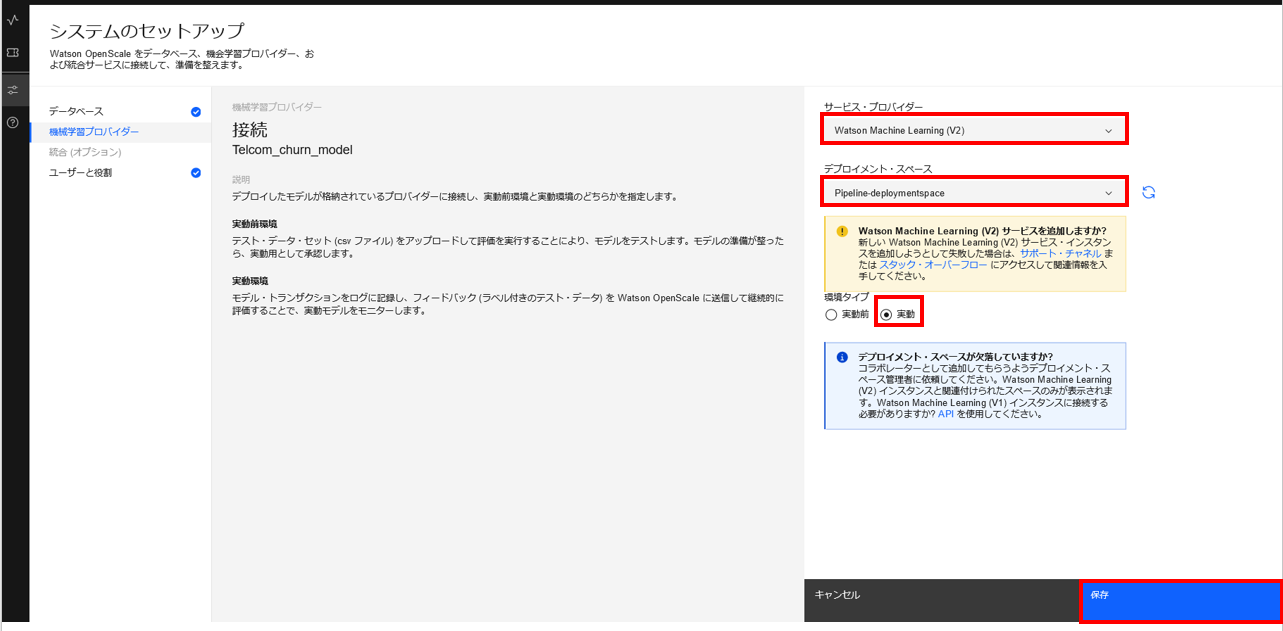Open the API link in info box
The image size is (1283, 631).
click(x=946, y=414)
